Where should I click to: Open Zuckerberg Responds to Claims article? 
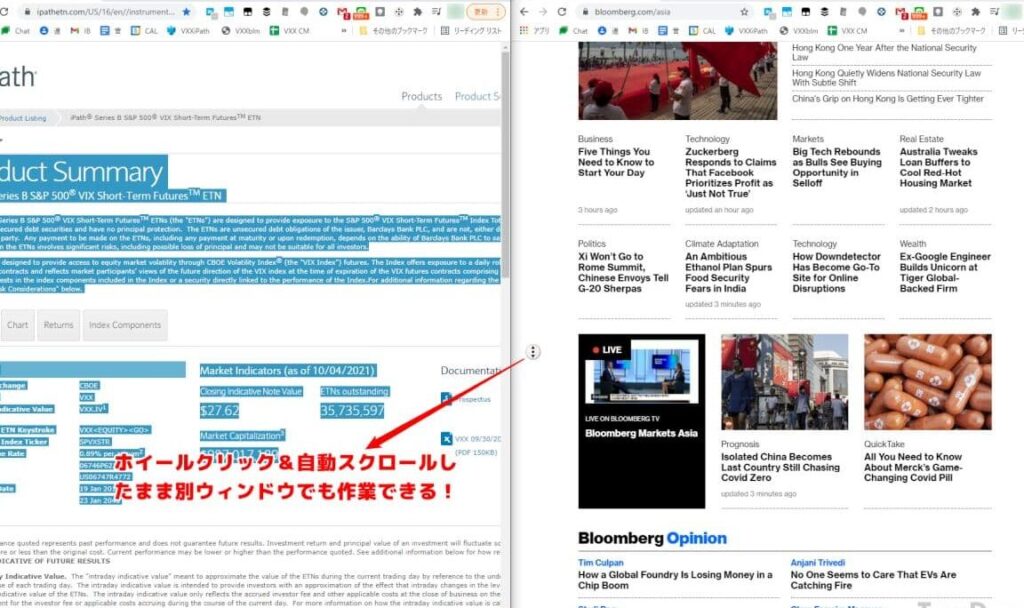point(730,172)
